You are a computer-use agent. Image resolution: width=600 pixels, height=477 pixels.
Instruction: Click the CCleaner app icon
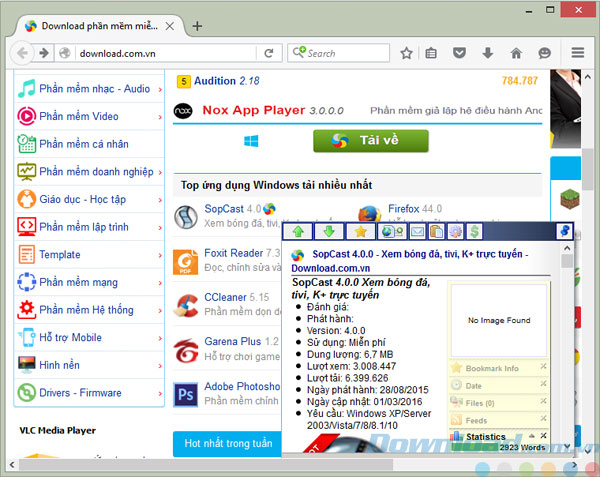pyautogui.click(x=186, y=305)
